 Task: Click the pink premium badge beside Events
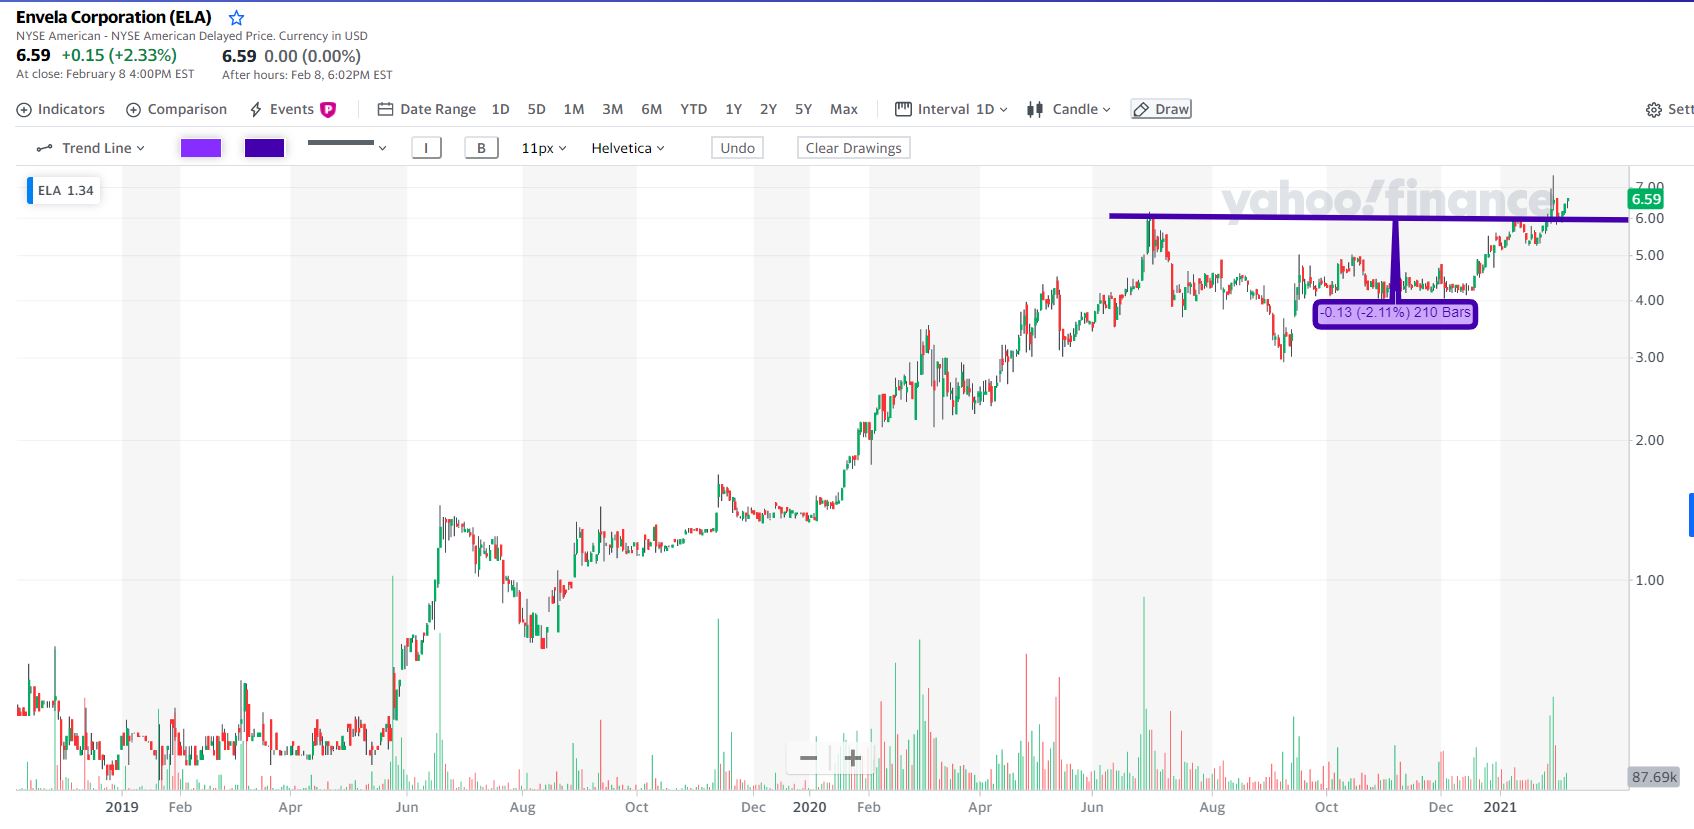[328, 110]
